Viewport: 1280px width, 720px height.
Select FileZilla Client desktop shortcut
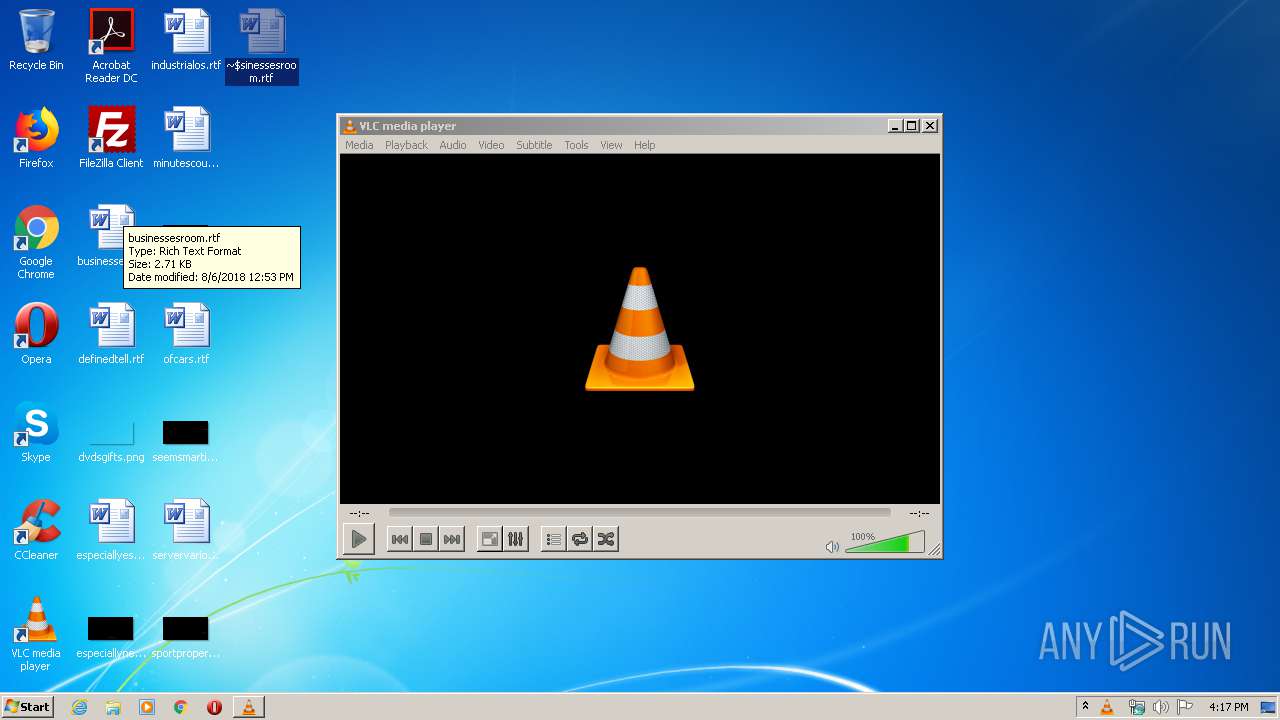pos(111,138)
